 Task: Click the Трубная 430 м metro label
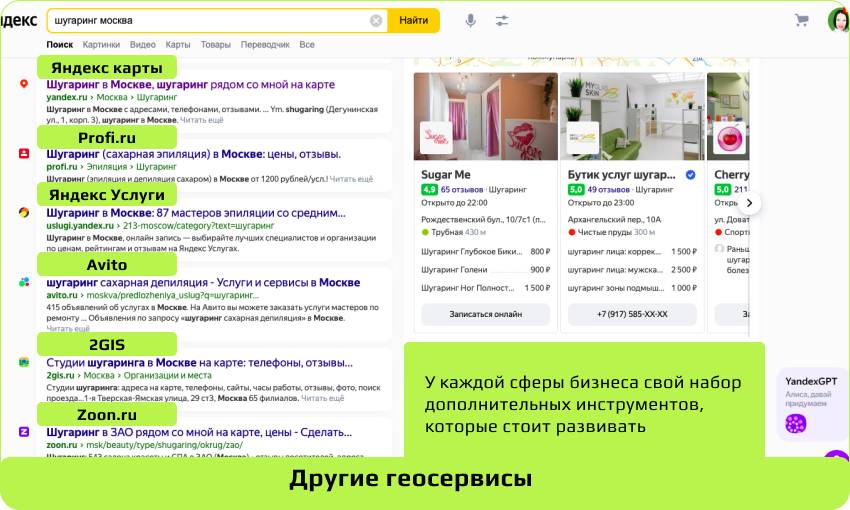(x=454, y=232)
